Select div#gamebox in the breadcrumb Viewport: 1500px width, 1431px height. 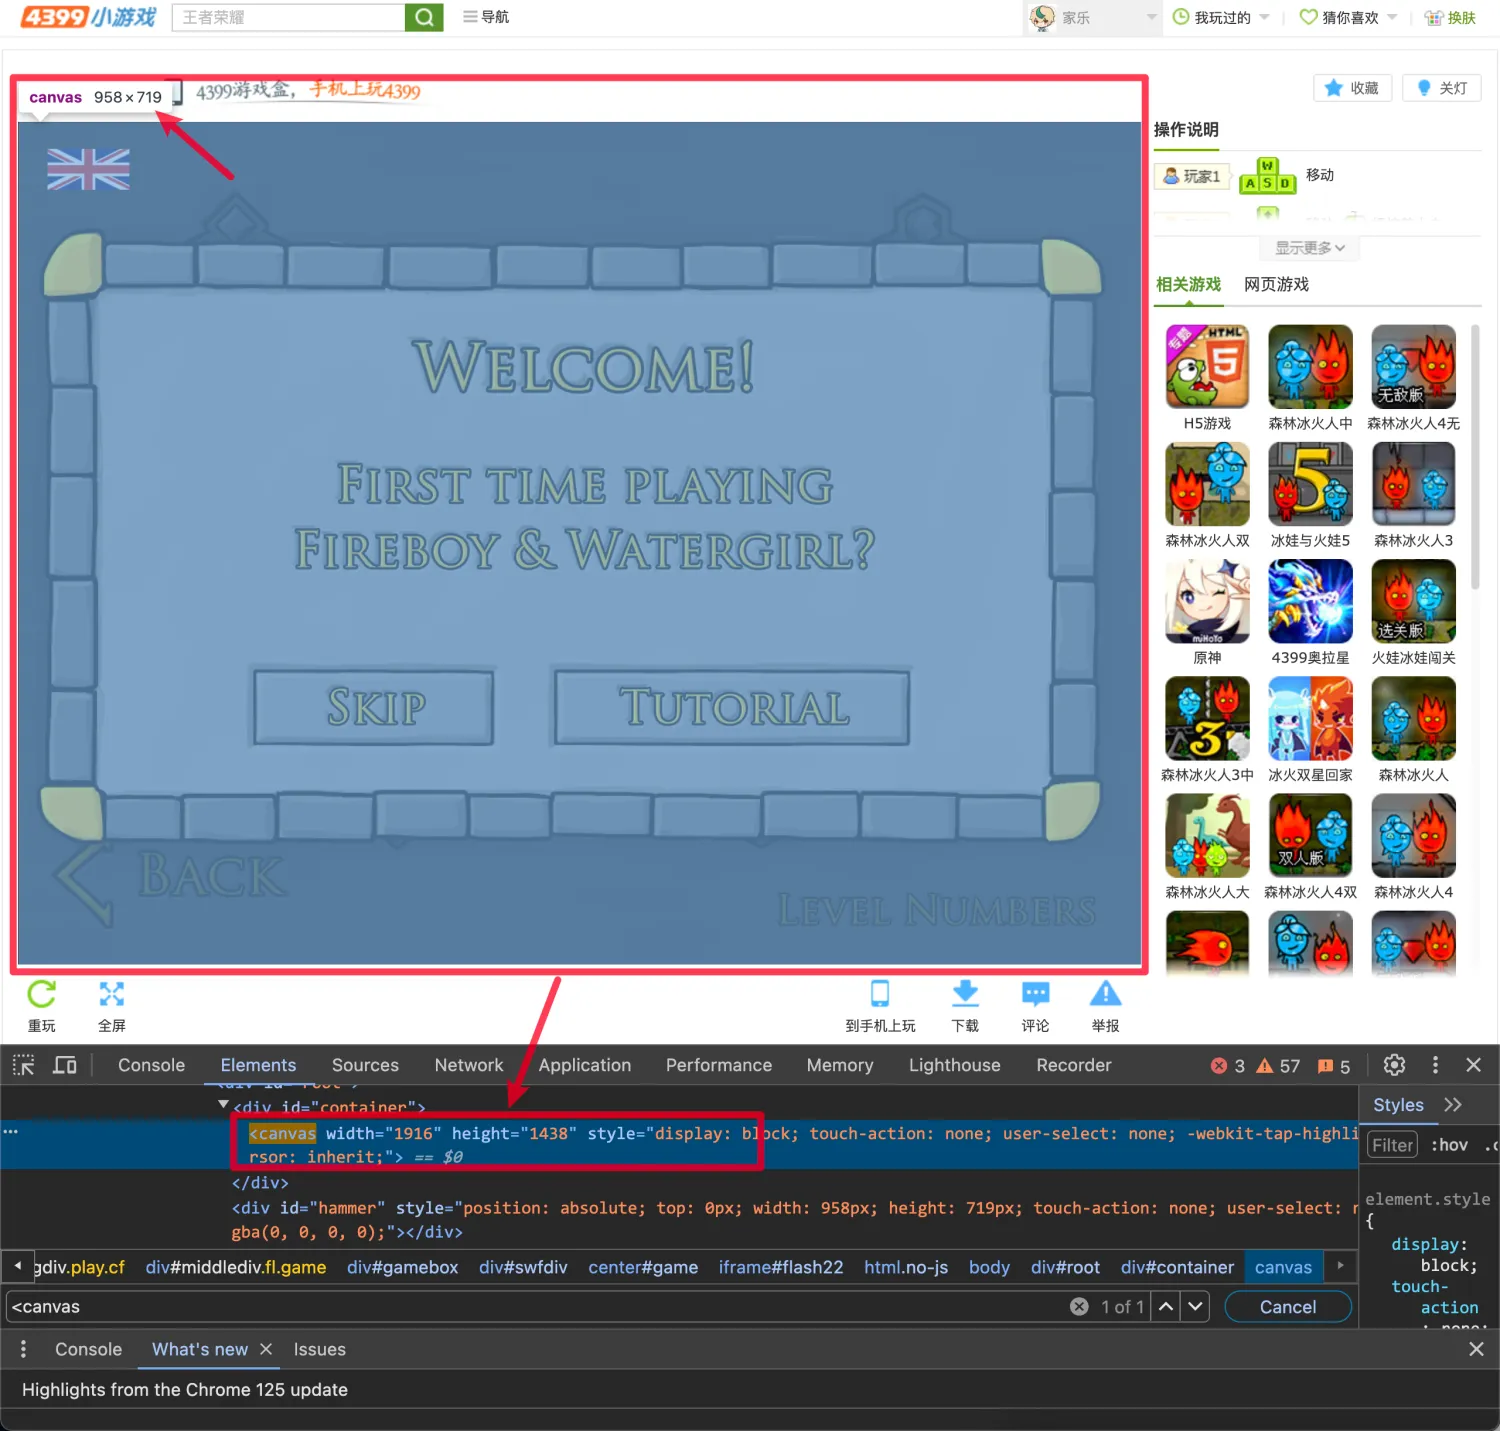coord(402,1267)
